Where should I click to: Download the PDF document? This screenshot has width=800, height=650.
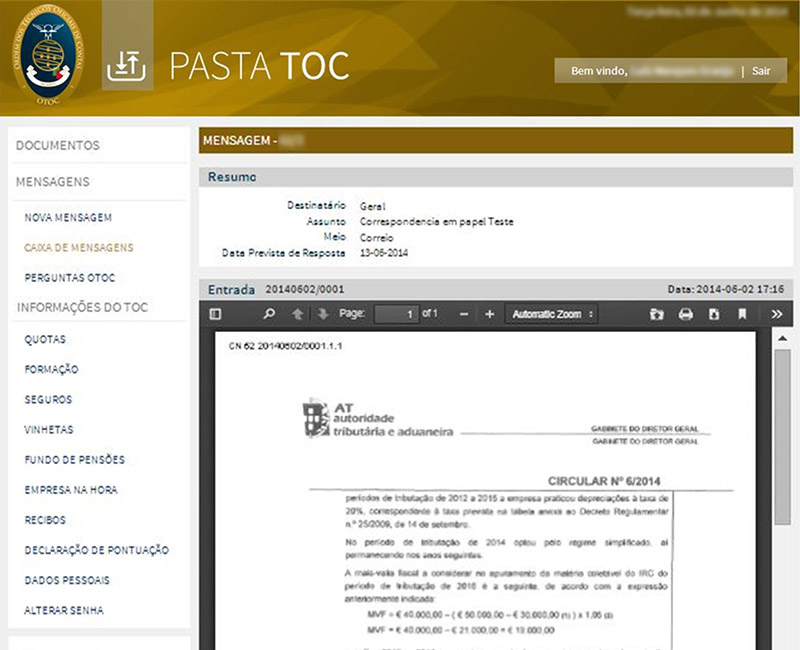point(714,314)
